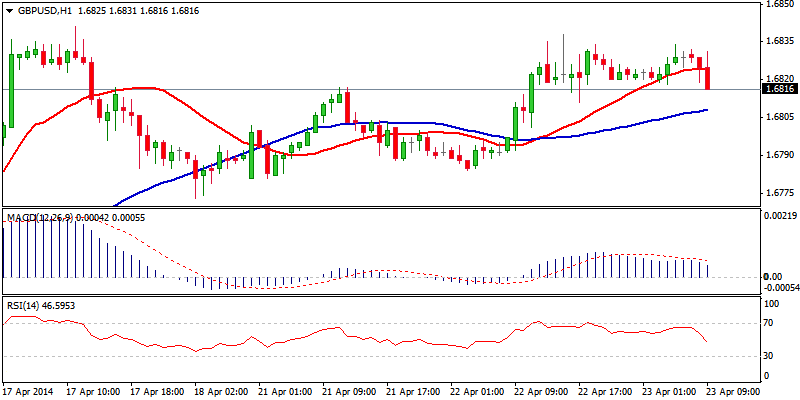The image size is (800, 400).
Task: Click the 23 Apr 09:00 time label
Action: coord(734,391)
